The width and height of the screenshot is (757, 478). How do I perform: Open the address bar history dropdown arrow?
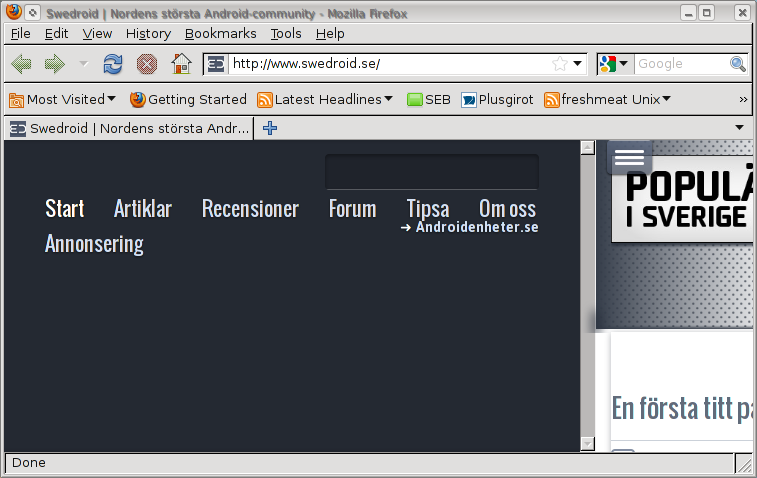(x=577, y=64)
